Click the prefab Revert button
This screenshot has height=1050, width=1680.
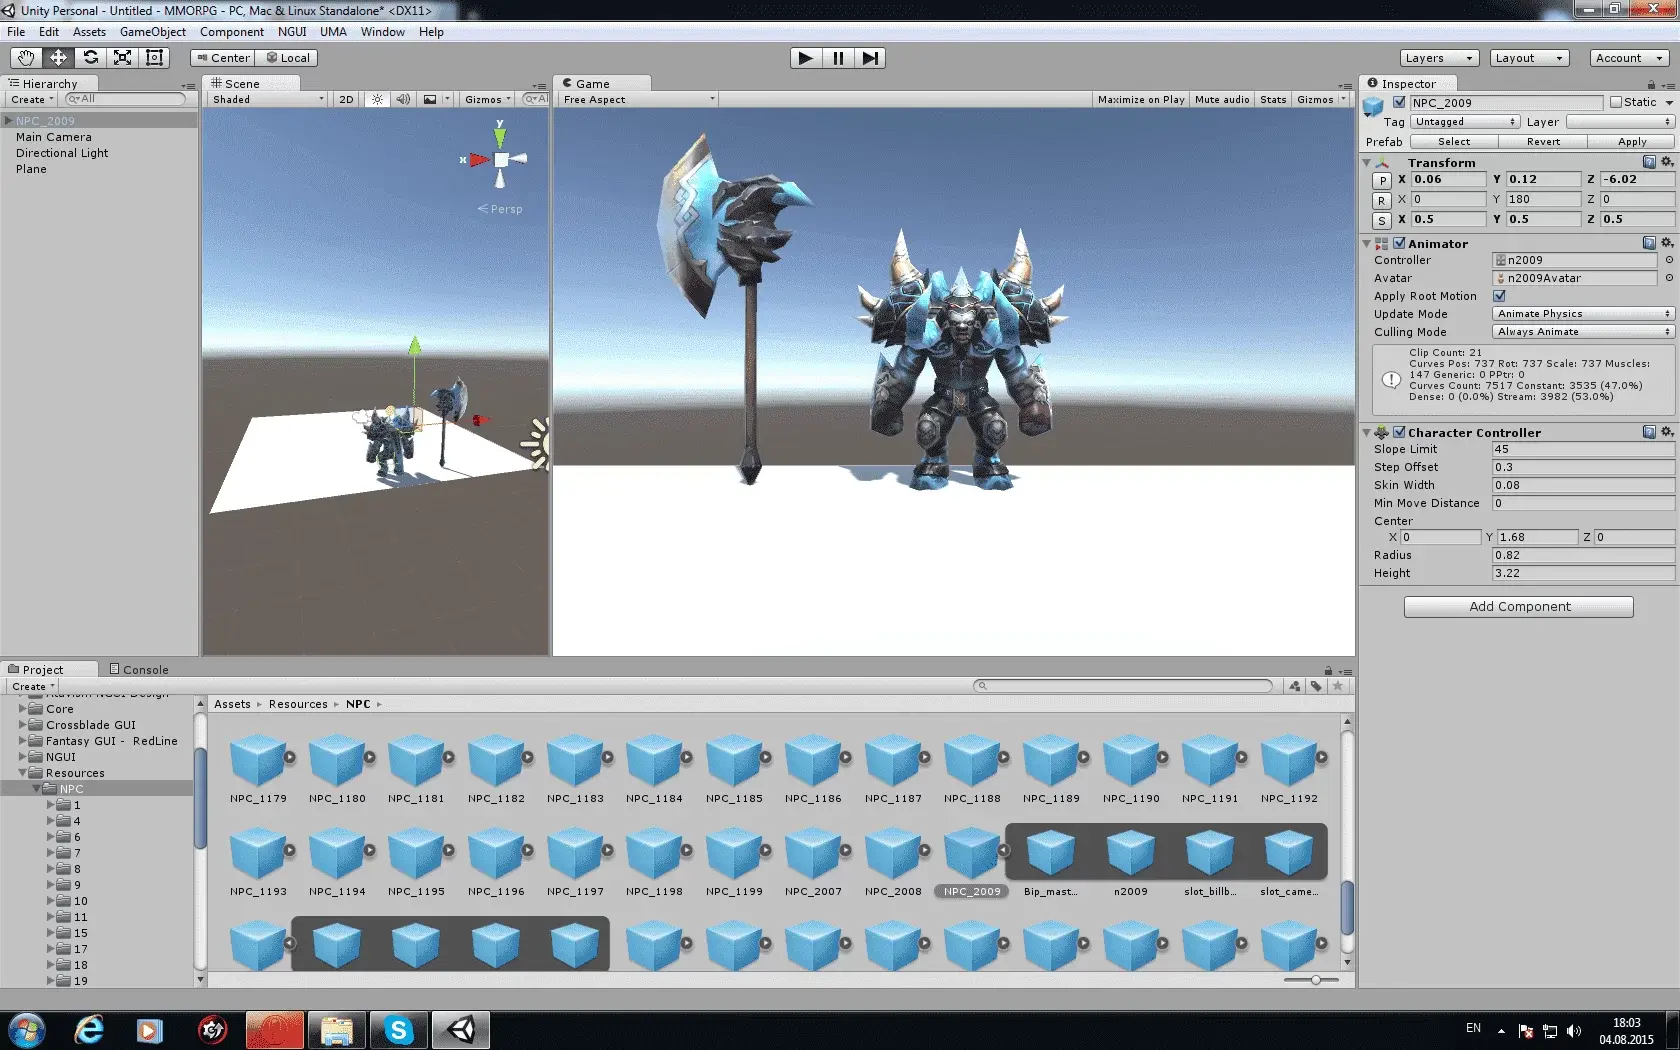(1543, 142)
